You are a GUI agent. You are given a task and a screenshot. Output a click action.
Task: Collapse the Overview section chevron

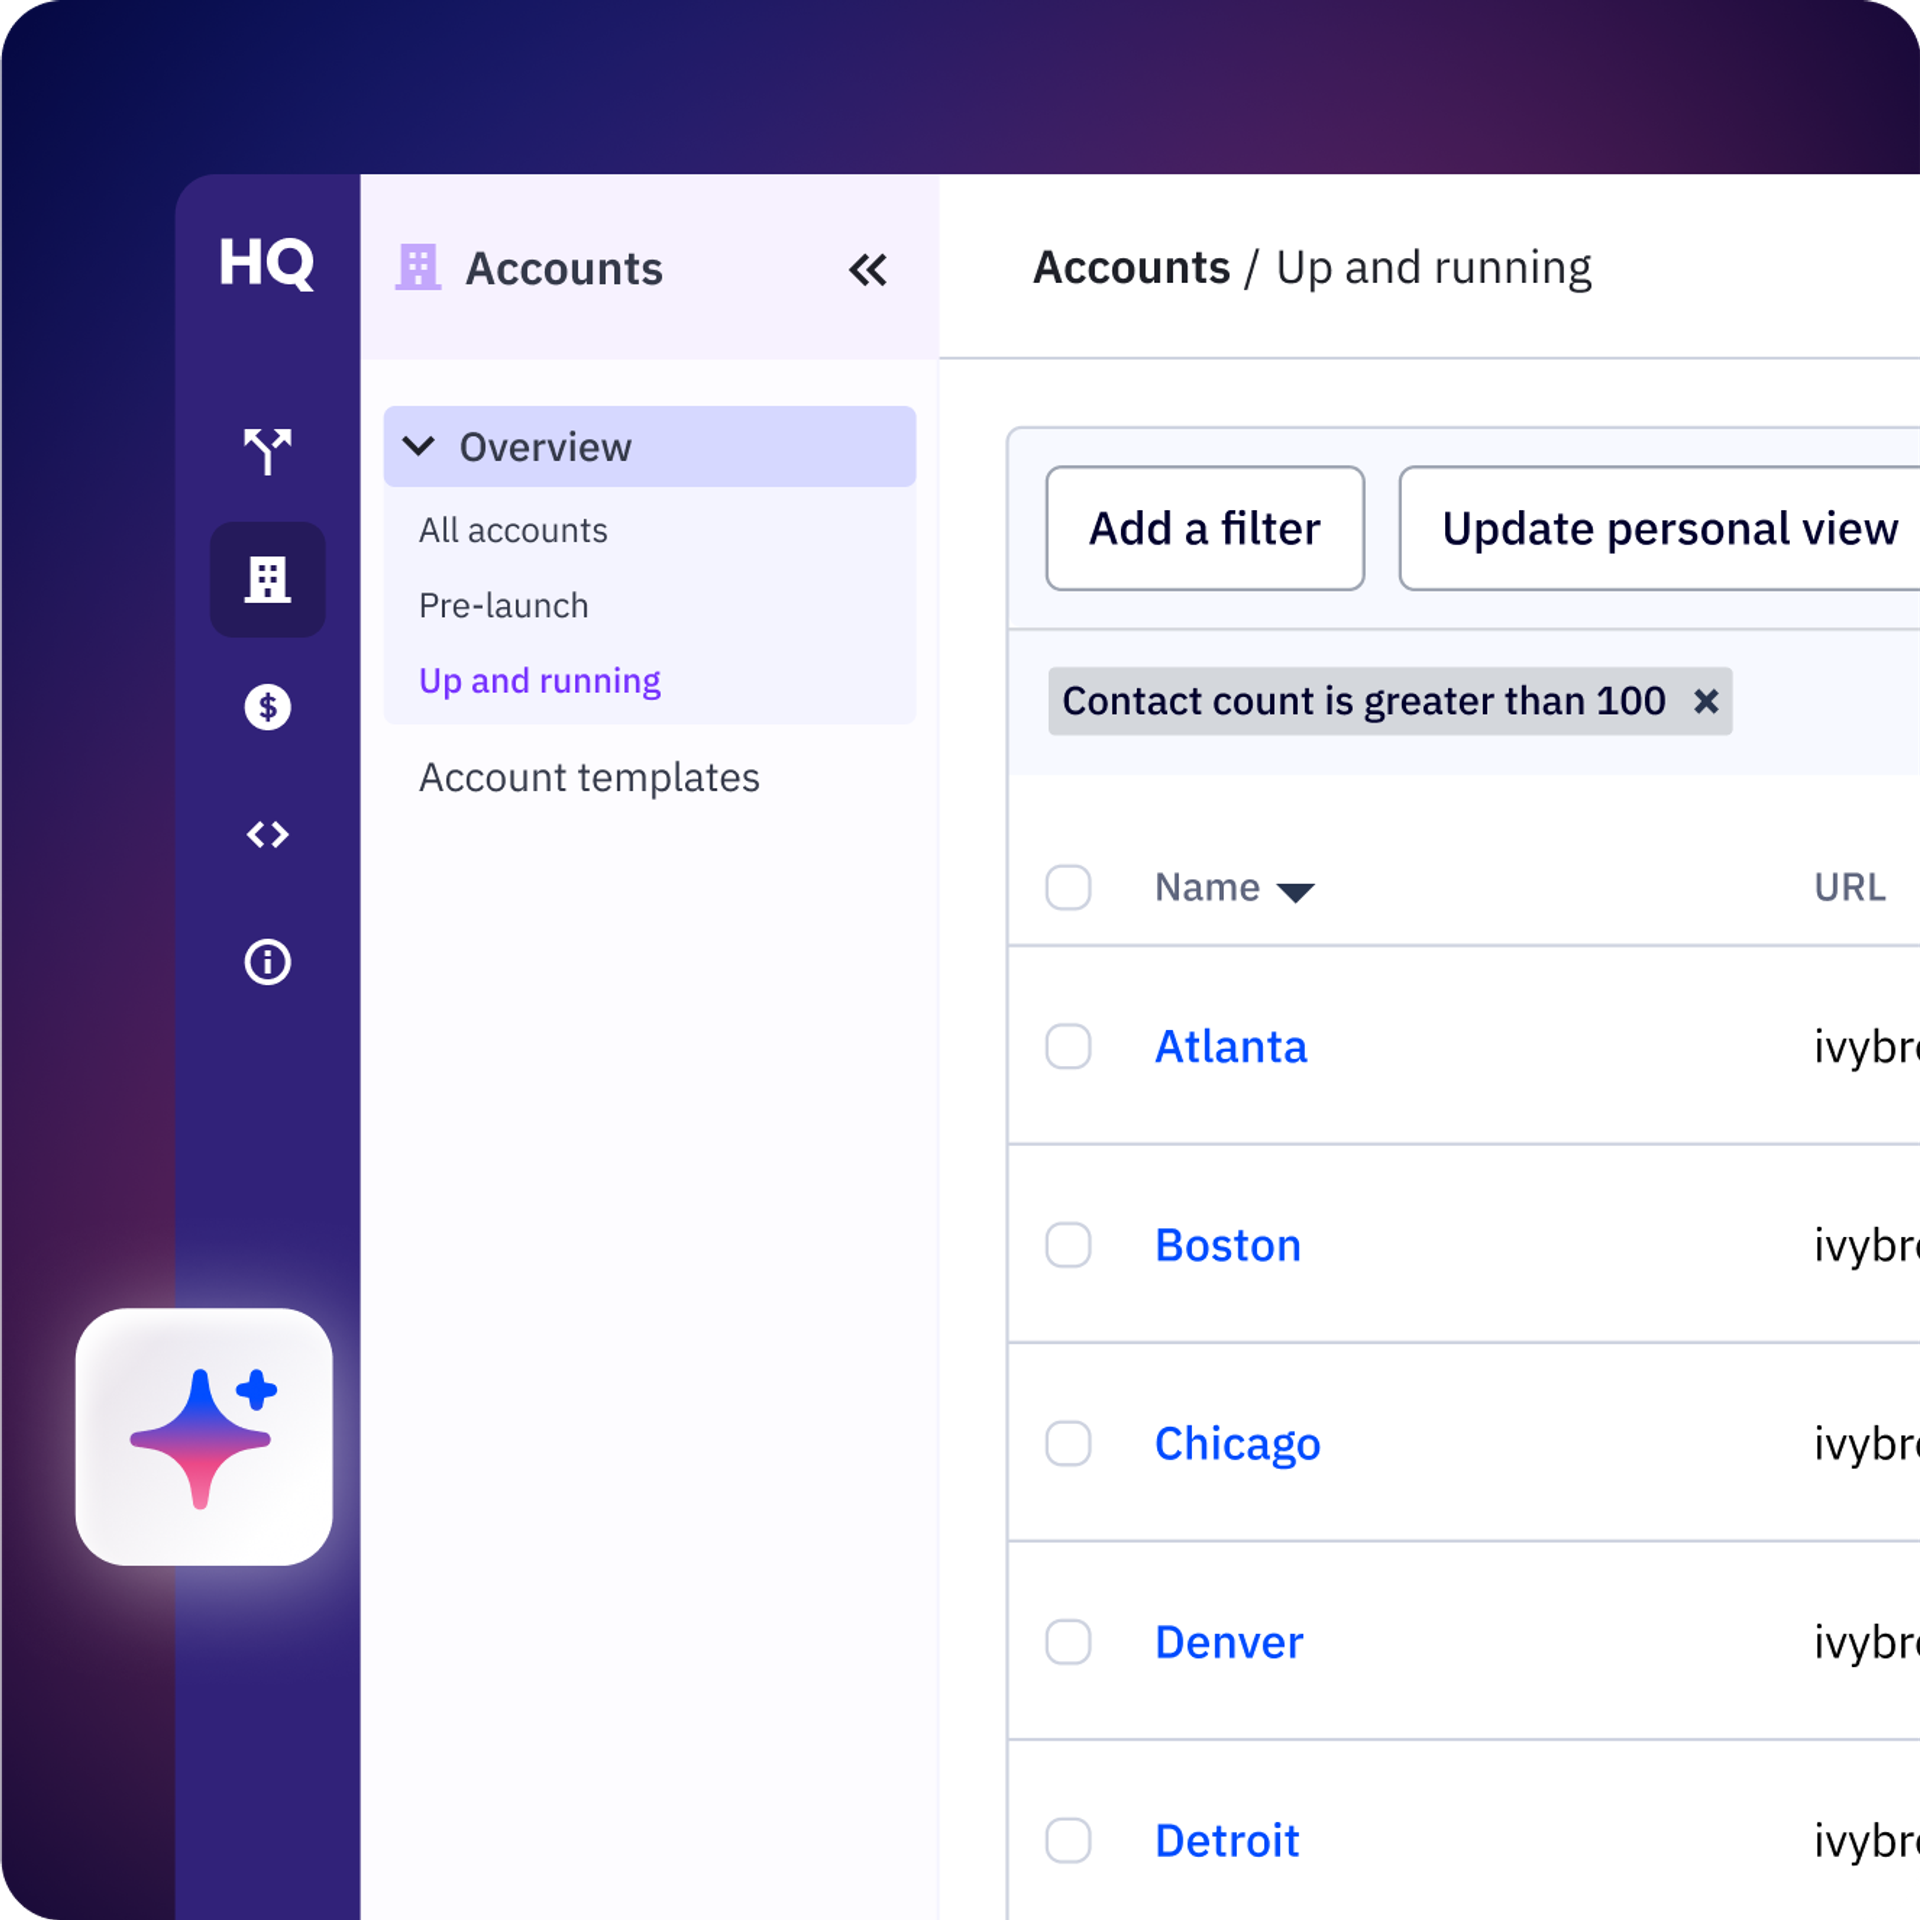[418, 446]
